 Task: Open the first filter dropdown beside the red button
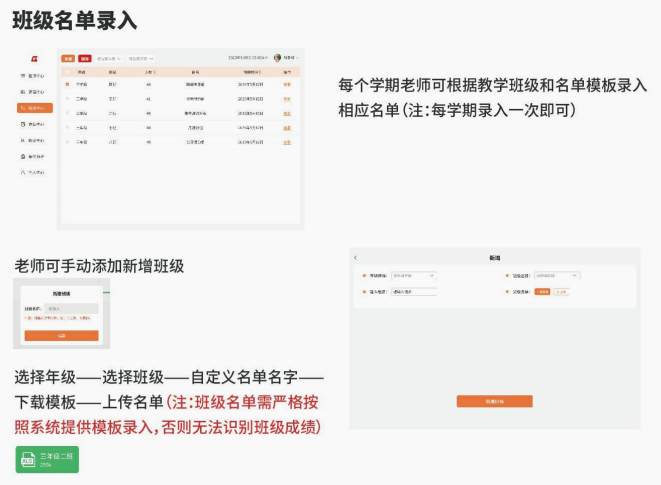click(109, 59)
